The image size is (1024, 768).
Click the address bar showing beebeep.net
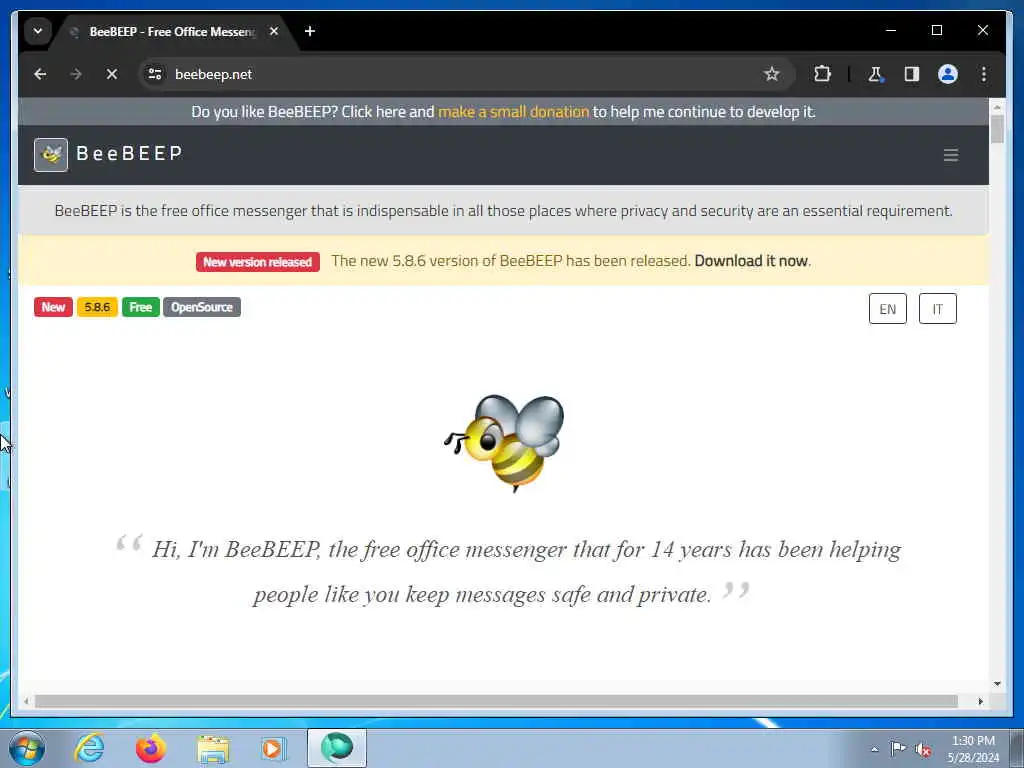(466, 74)
